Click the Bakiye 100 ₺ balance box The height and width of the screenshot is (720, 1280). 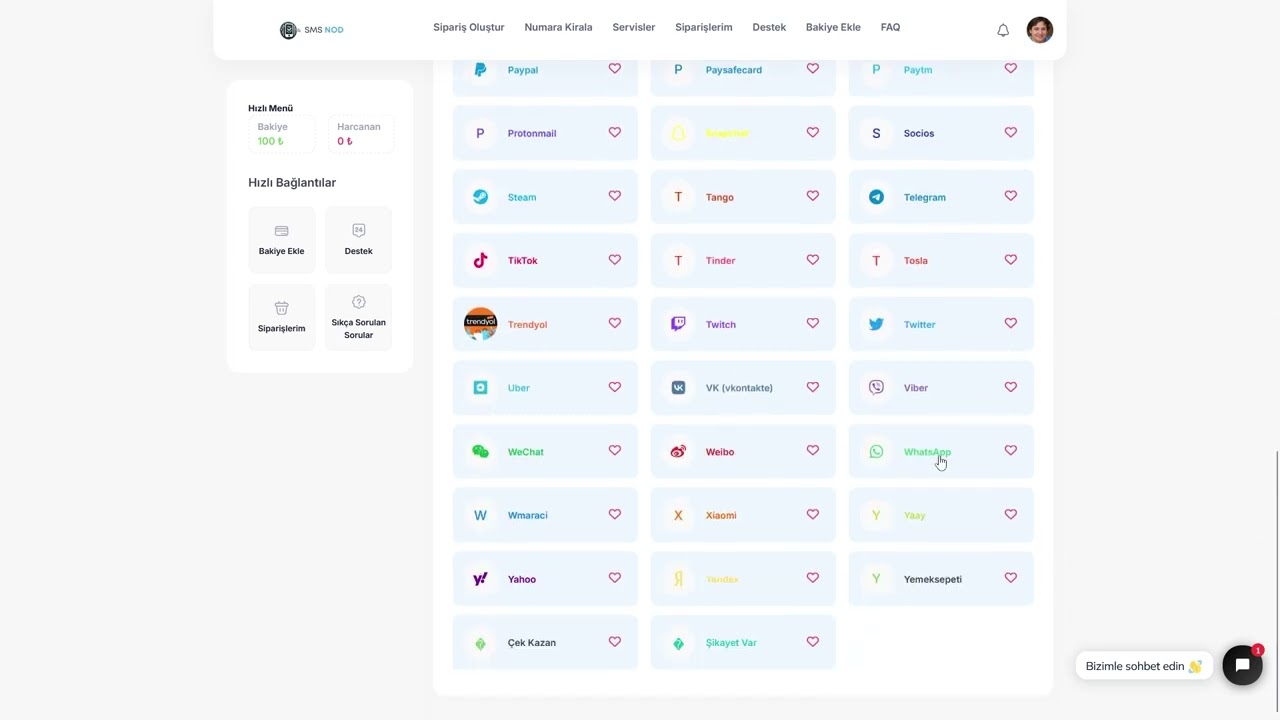[x=281, y=134]
